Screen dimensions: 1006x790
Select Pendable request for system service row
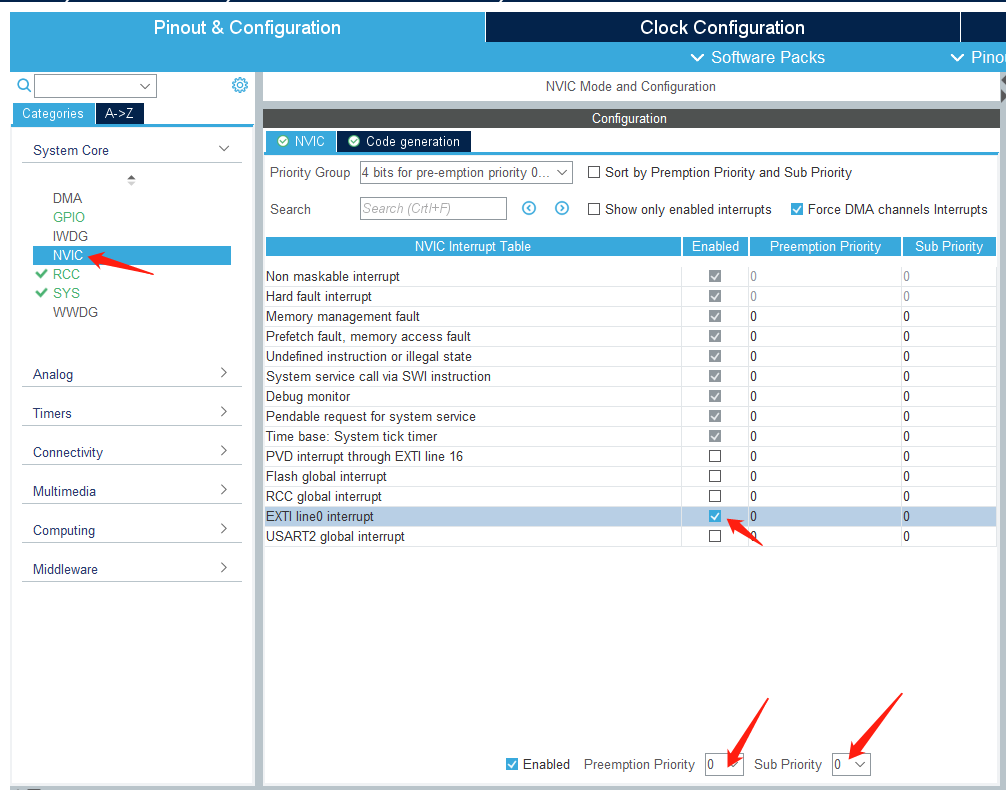coord(631,416)
